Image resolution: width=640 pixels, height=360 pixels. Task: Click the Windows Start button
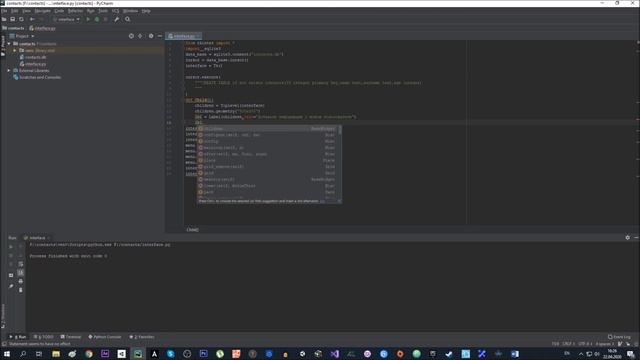tap(7, 354)
